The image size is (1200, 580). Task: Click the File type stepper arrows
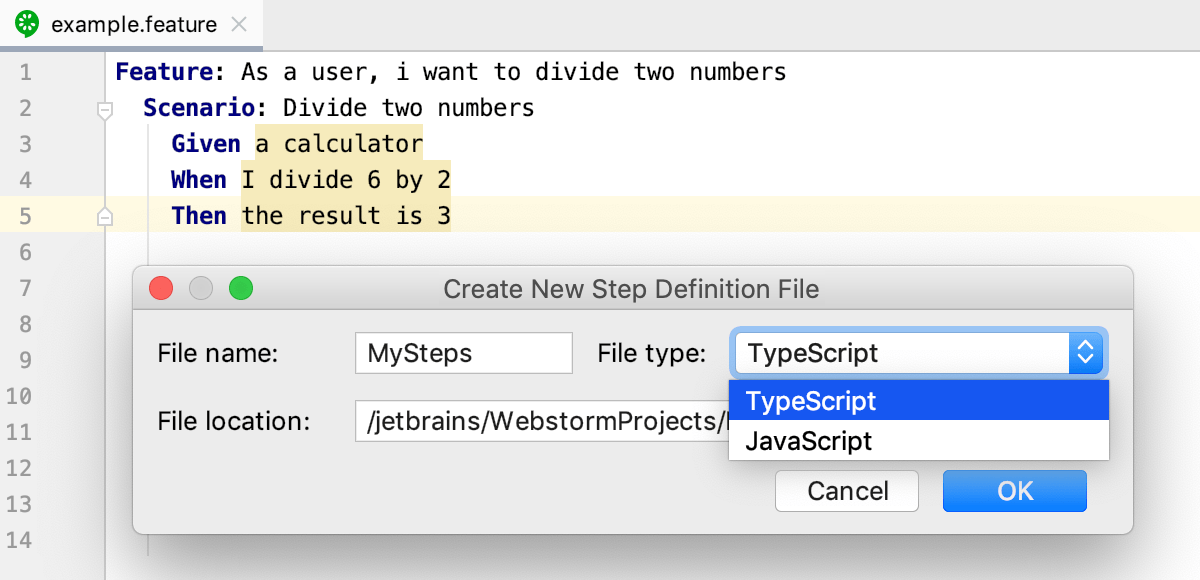click(x=1086, y=352)
